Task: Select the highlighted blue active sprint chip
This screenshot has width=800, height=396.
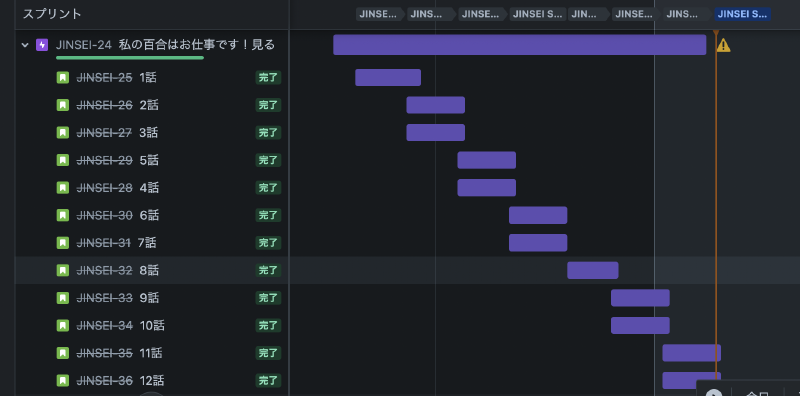Action: point(742,14)
